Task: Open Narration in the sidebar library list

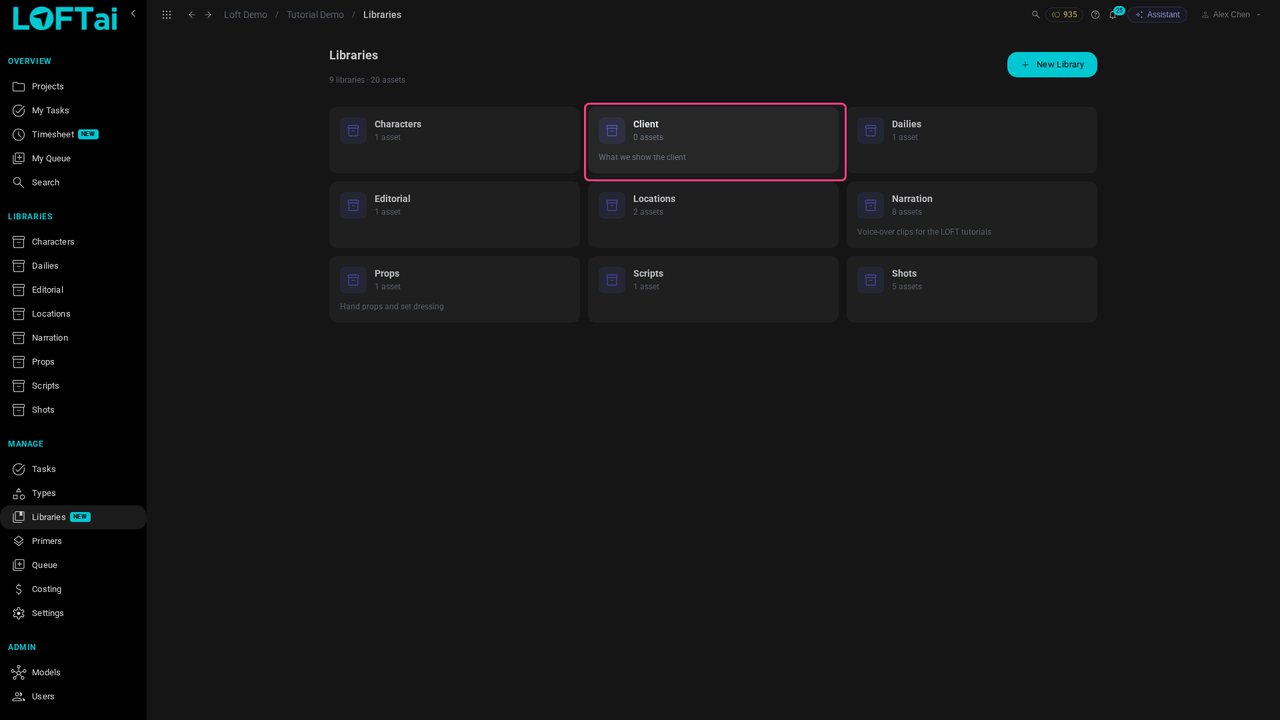Action: tap(73, 338)
